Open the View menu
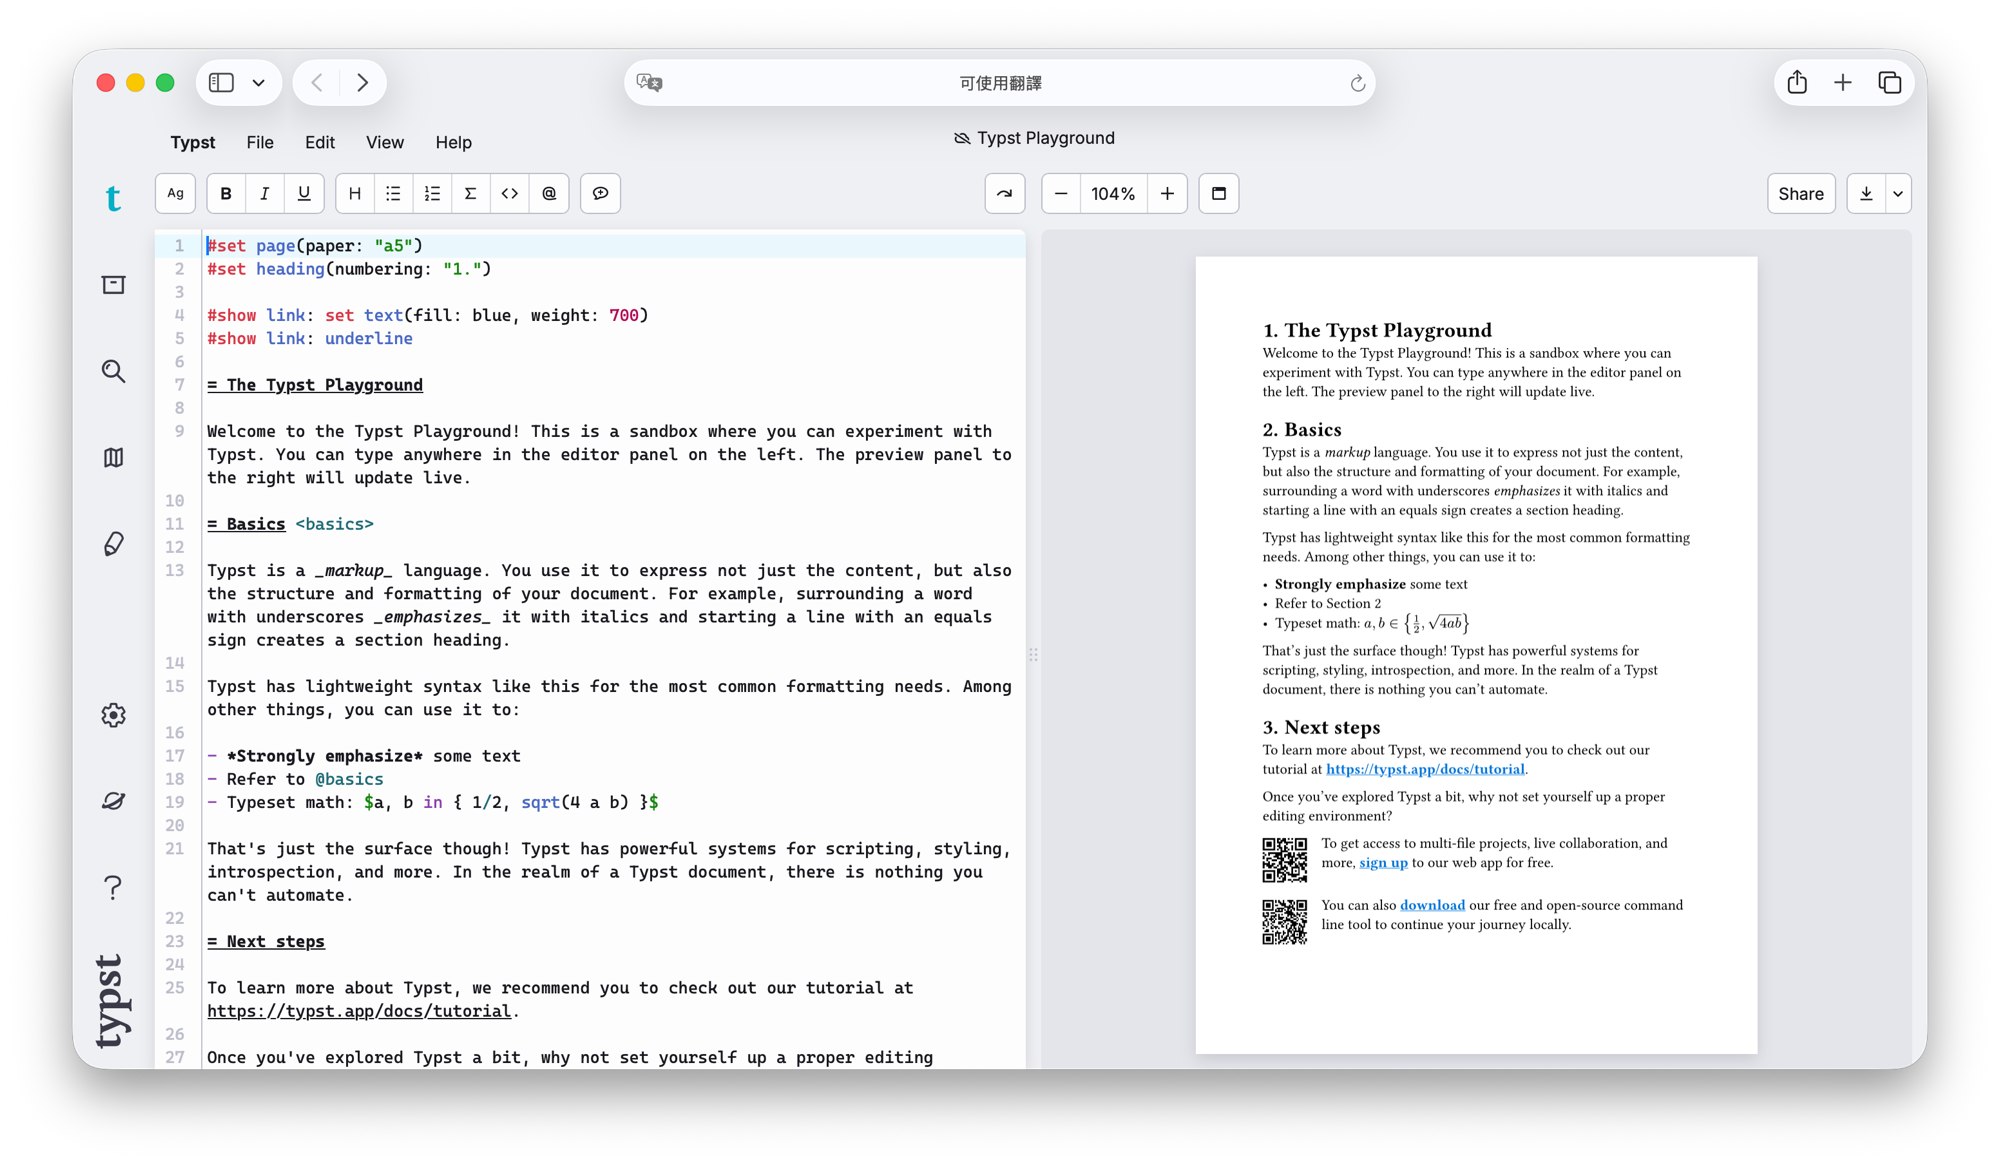This screenshot has width=2000, height=1165. coord(385,142)
